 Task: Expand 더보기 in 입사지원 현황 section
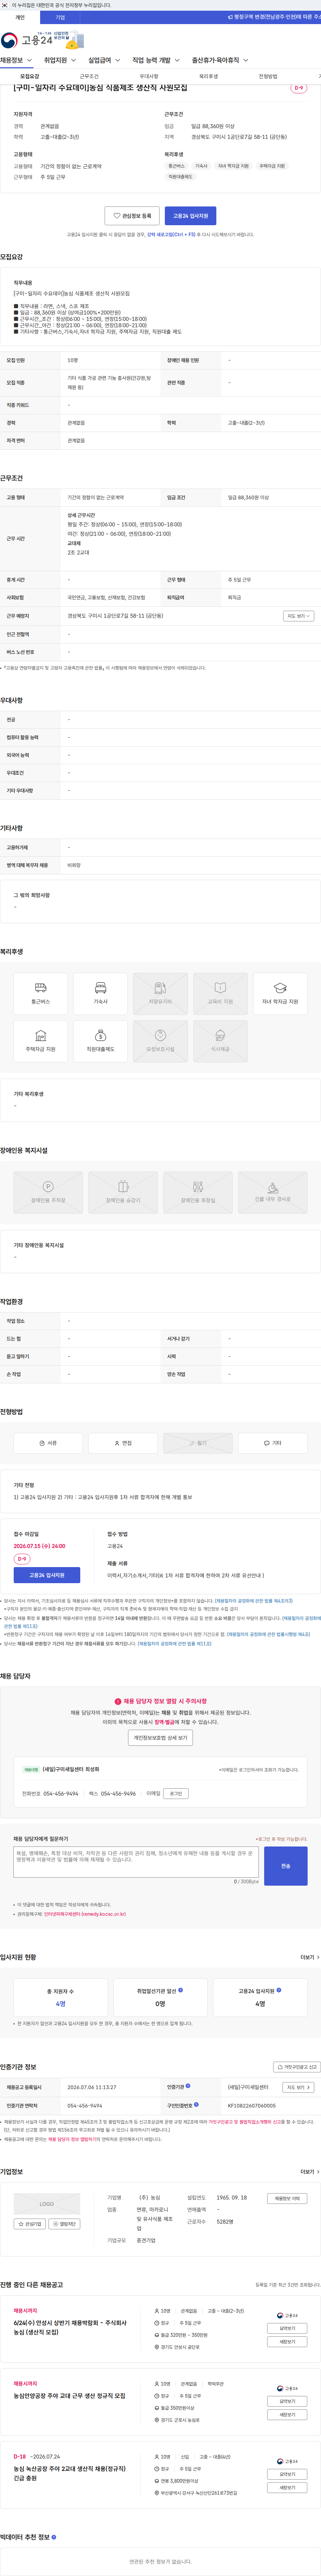pos(310,1957)
